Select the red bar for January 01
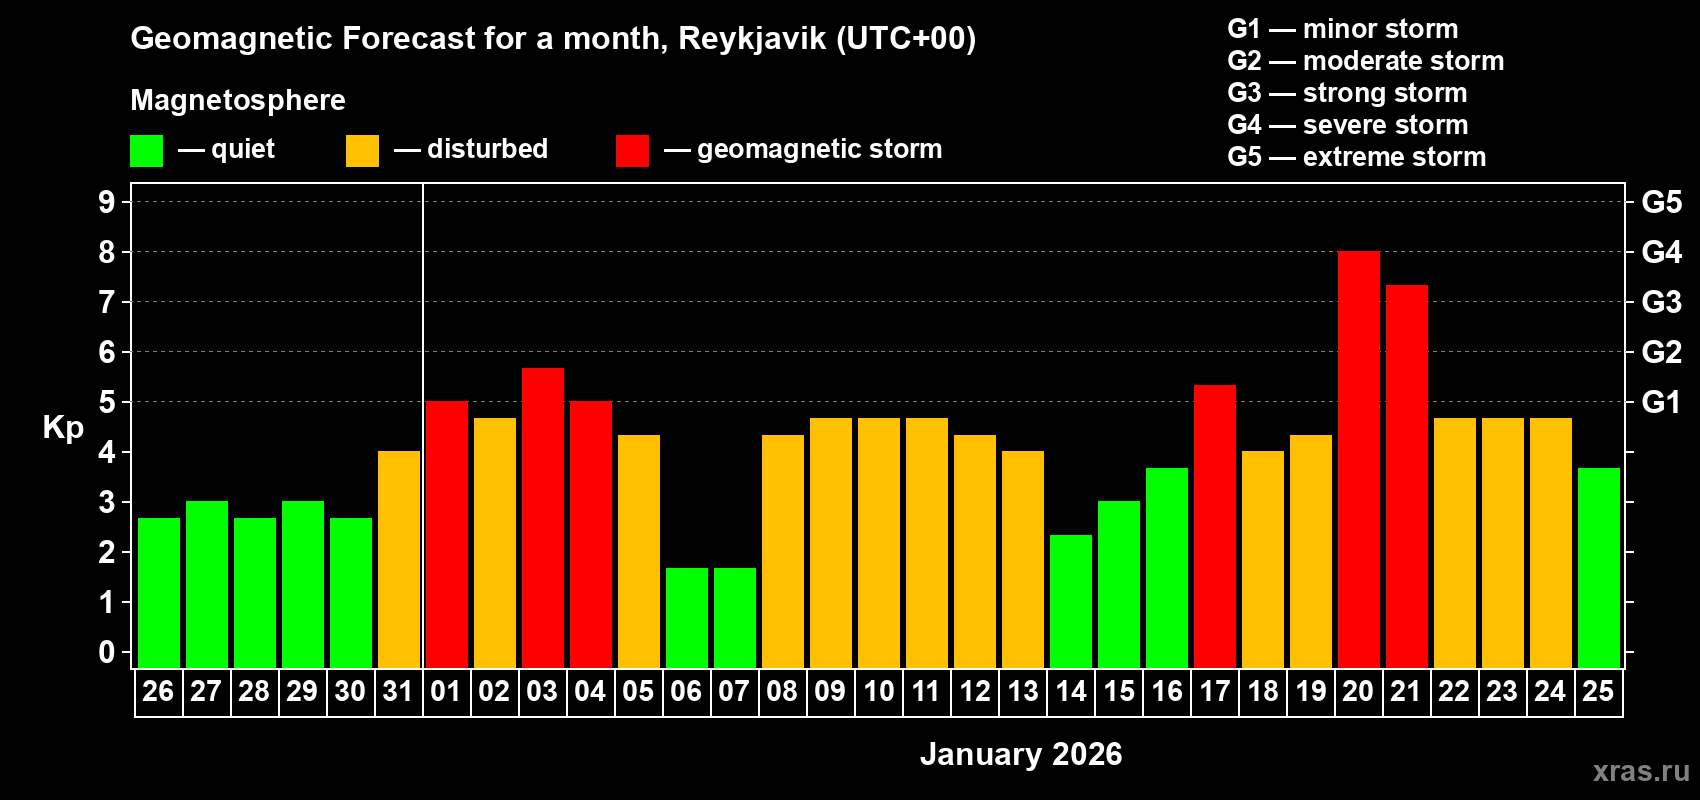This screenshot has height=800, width=1700. (x=446, y=535)
